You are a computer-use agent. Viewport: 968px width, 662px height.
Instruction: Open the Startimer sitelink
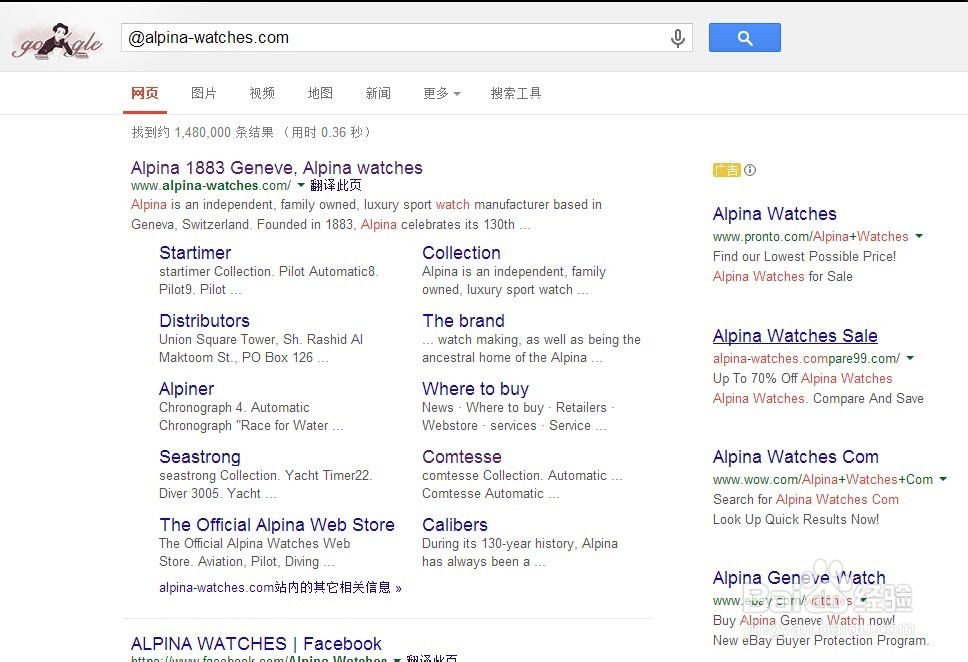(x=195, y=253)
